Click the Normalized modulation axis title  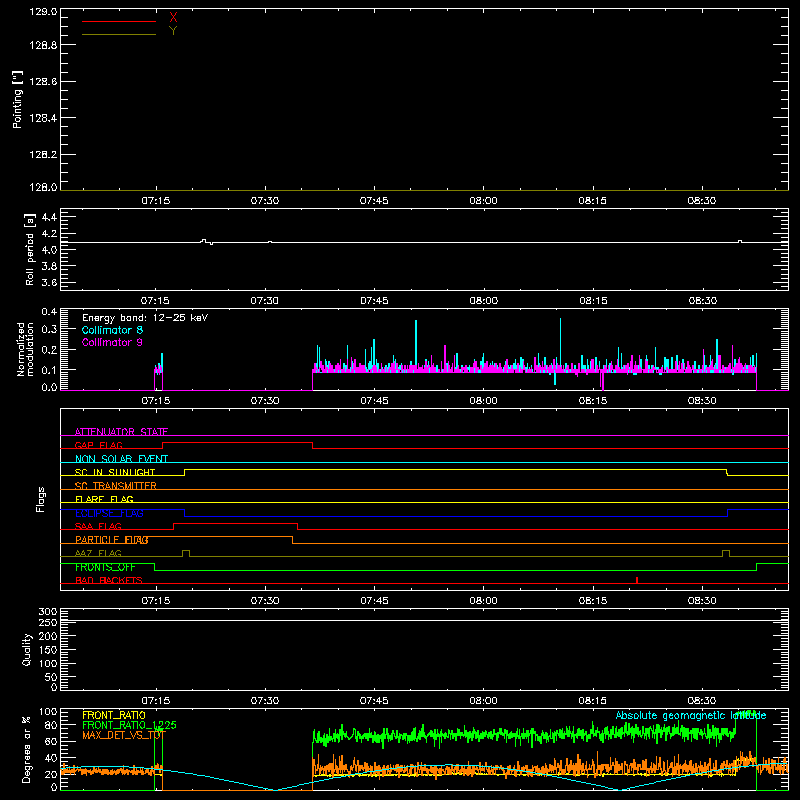[x=25, y=349]
